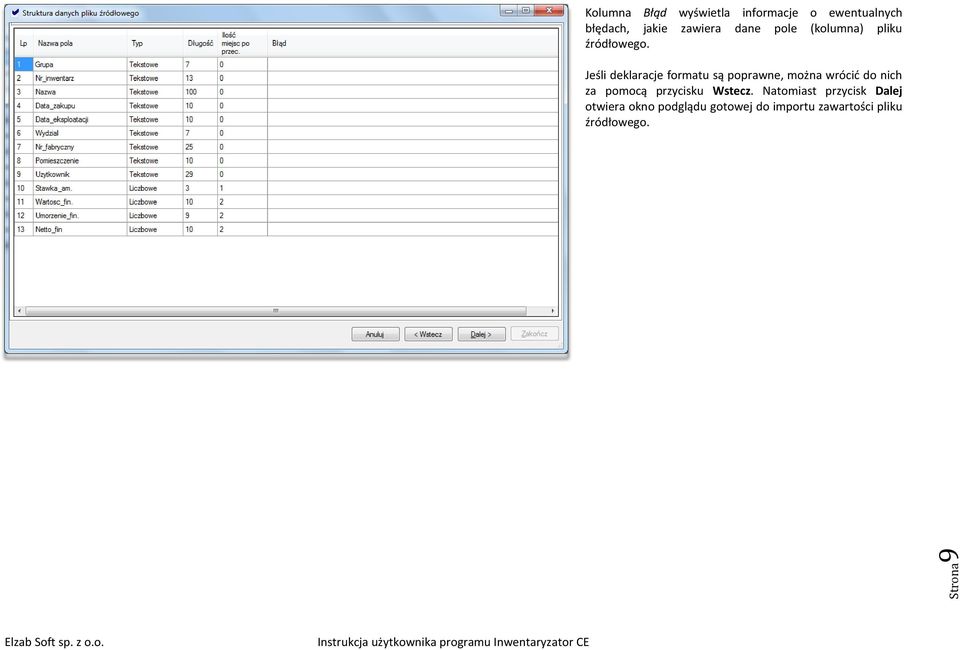Viewport: 960px width, 650px height.
Task: Click the Tekstowe type cell for Grupa
Action: (x=155, y=64)
